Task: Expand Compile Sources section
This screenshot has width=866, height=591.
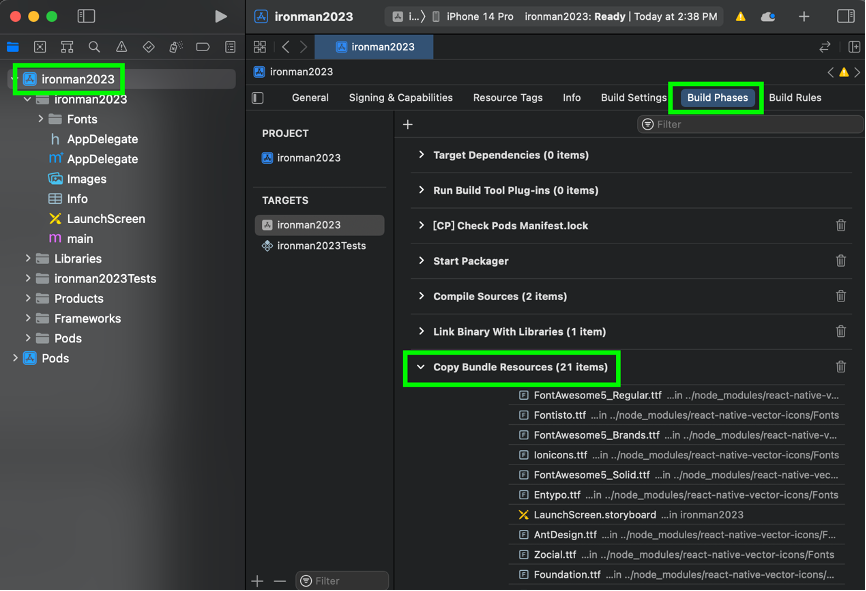Action: pyautogui.click(x=421, y=296)
